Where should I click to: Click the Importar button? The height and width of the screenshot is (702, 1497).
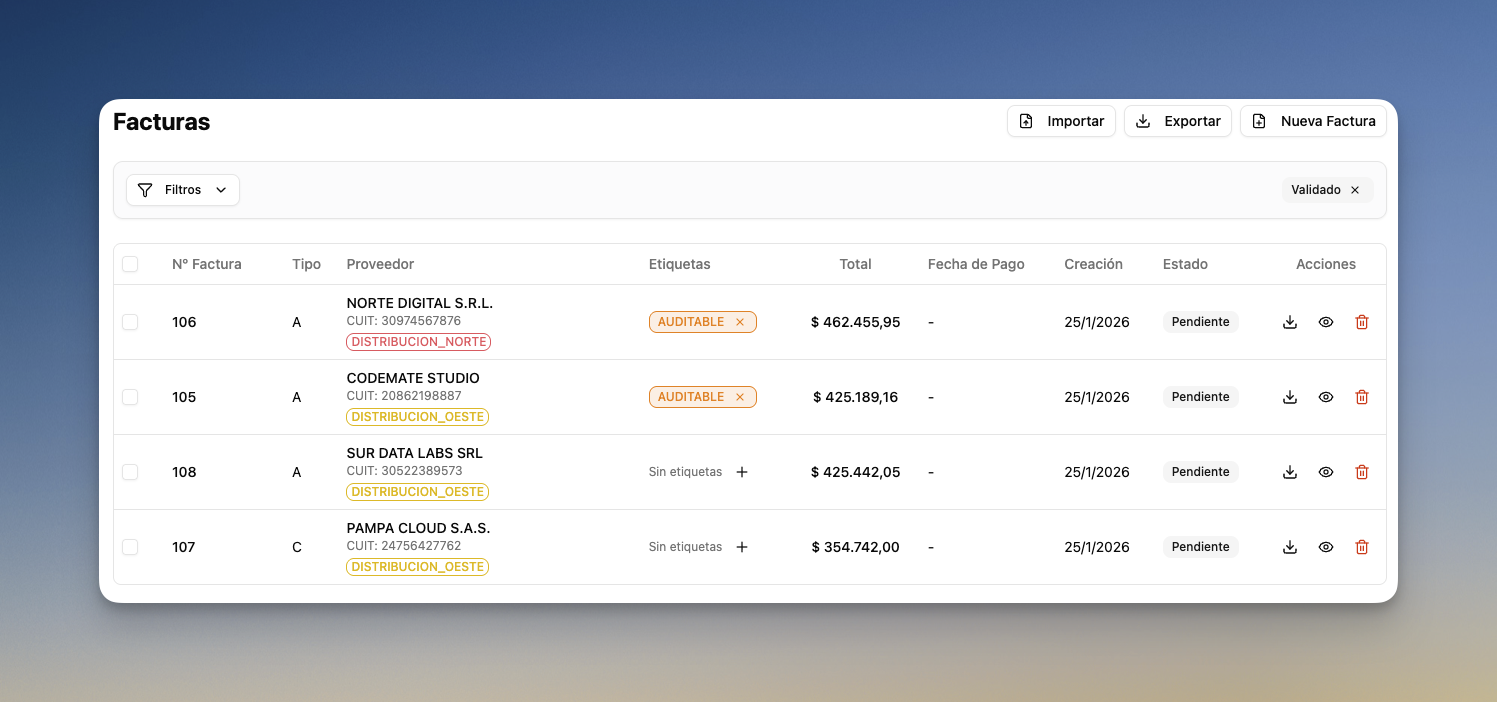point(1061,121)
